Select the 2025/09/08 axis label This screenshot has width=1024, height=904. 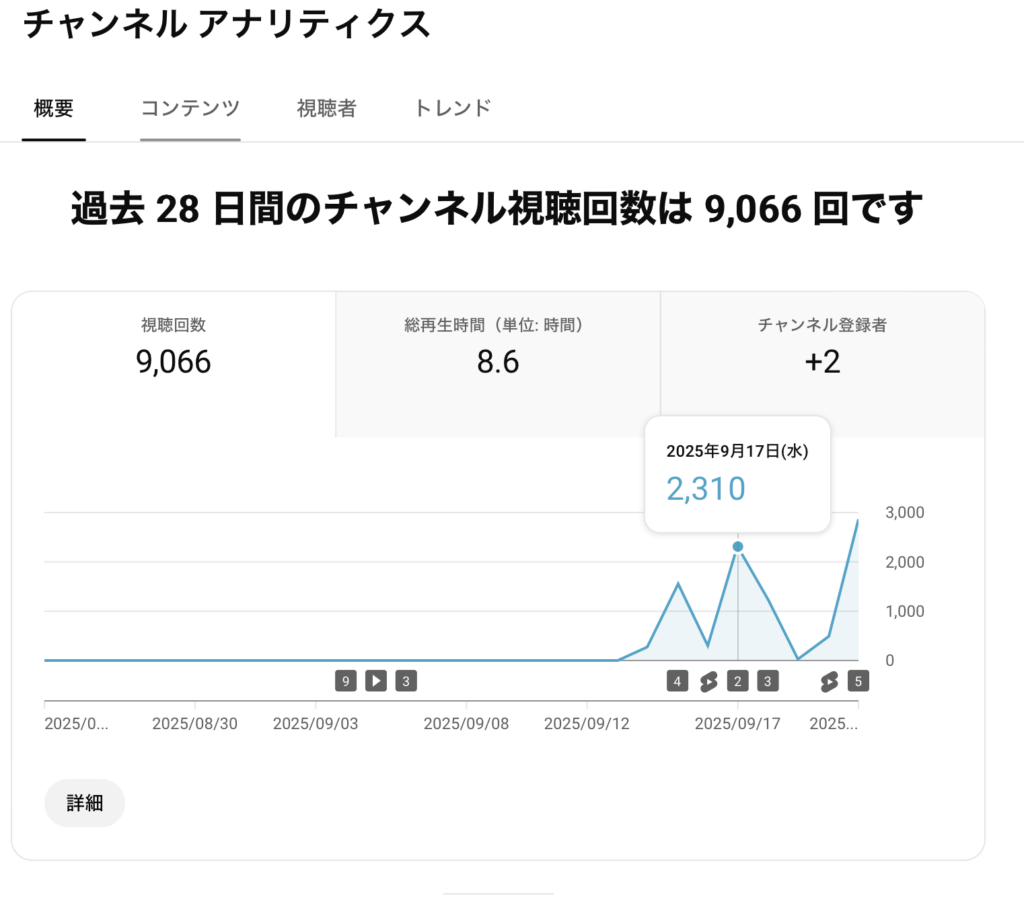(x=465, y=722)
